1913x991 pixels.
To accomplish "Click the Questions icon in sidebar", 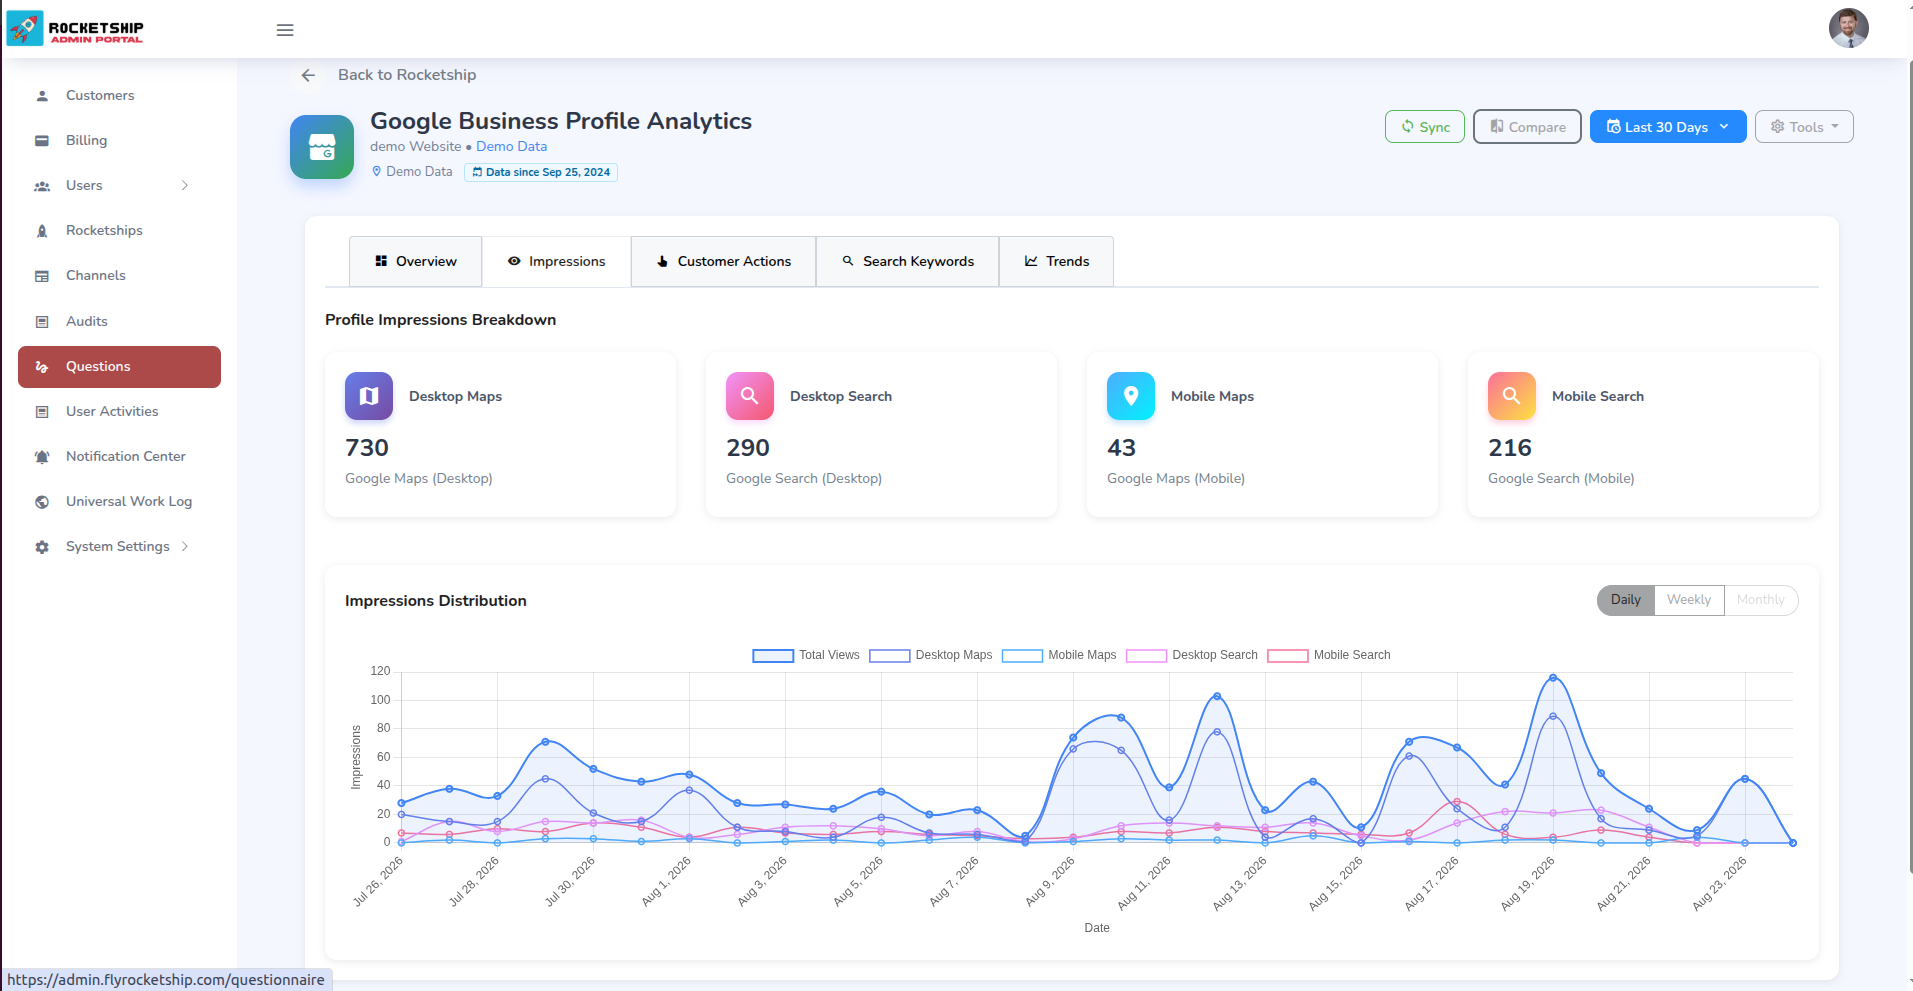I will (x=42, y=367).
